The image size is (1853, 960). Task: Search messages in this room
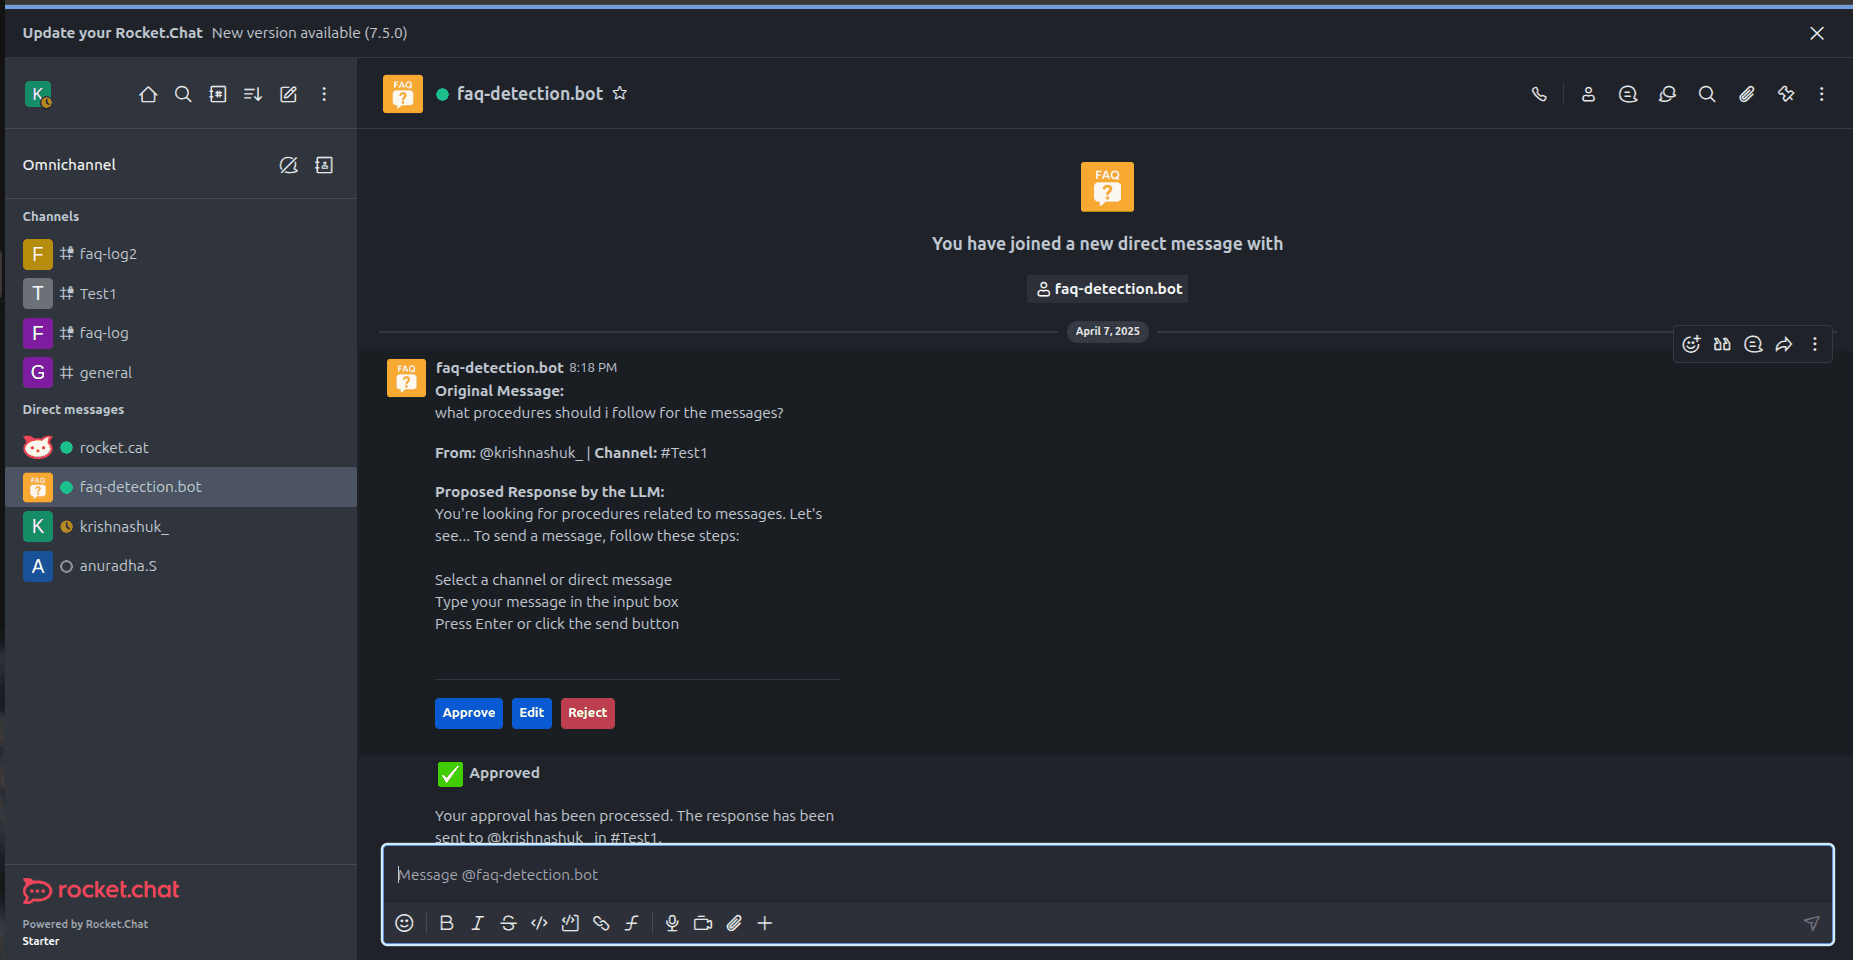tap(1707, 94)
